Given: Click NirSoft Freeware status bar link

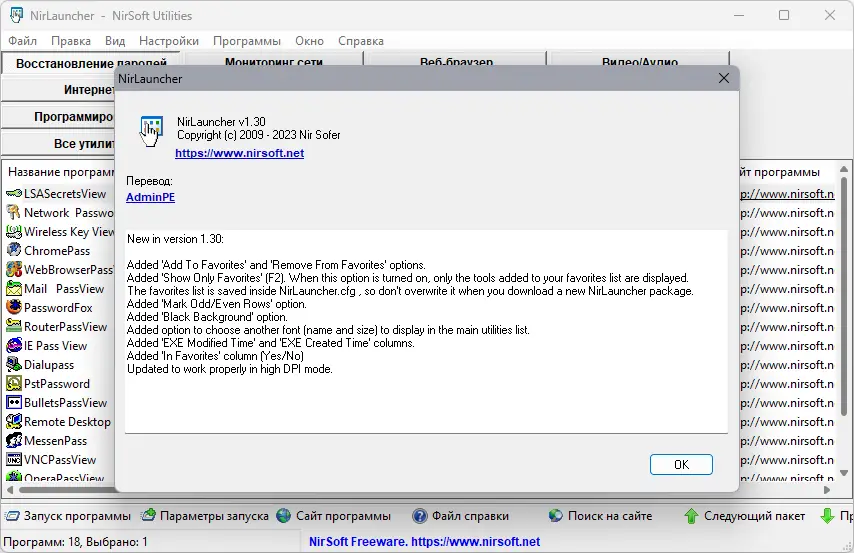Looking at the screenshot, I should [424, 542].
